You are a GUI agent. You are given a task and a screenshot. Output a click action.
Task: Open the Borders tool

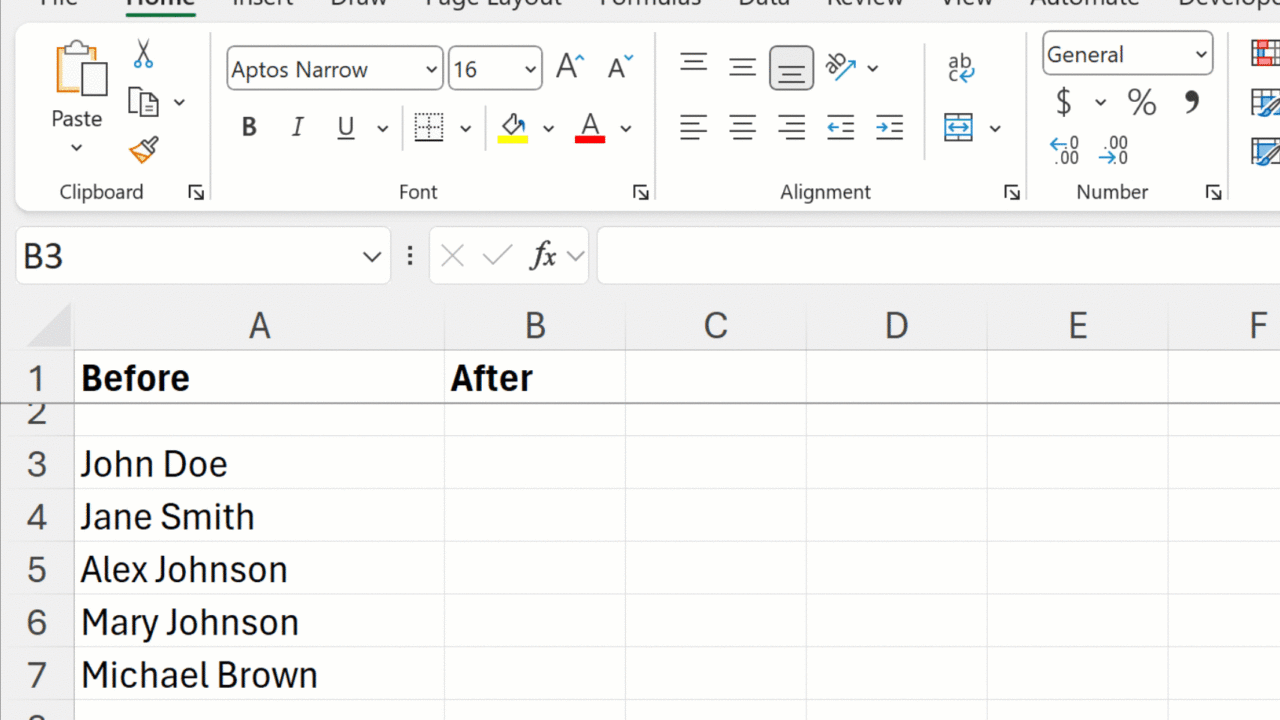coord(429,128)
